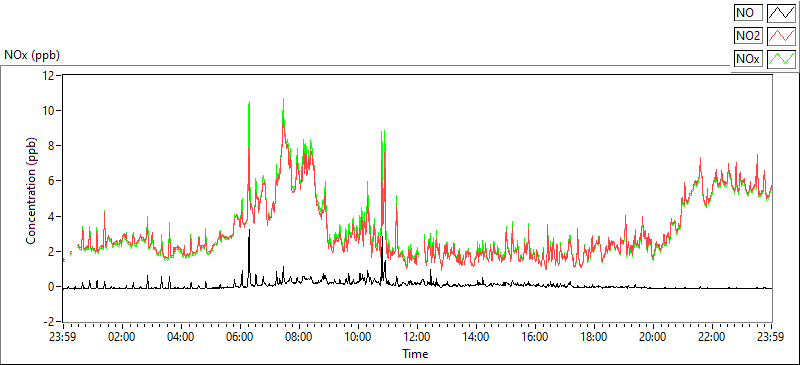
Task: Click the NO2 red line style icon
Action: coord(782,36)
